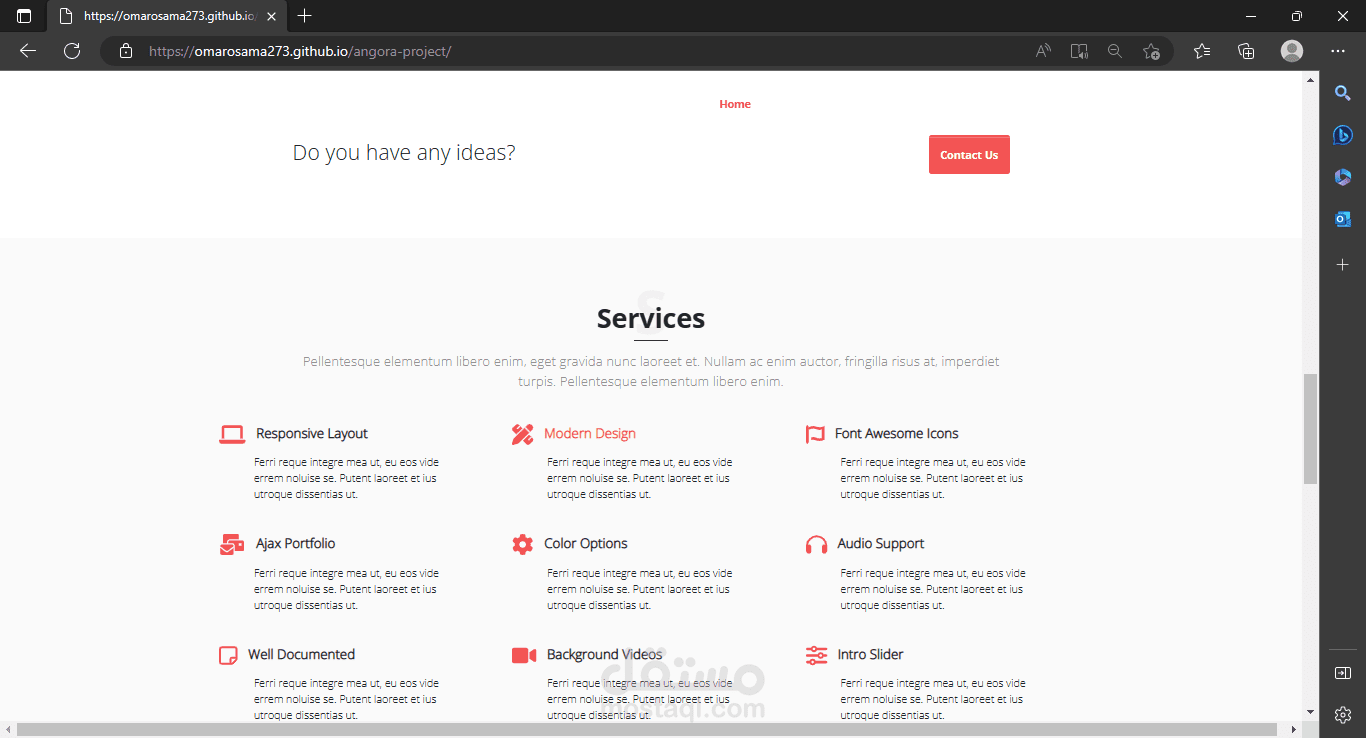The image size is (1366, 738).
Task: View site information via the lock icon
Action: click(126, 51)
